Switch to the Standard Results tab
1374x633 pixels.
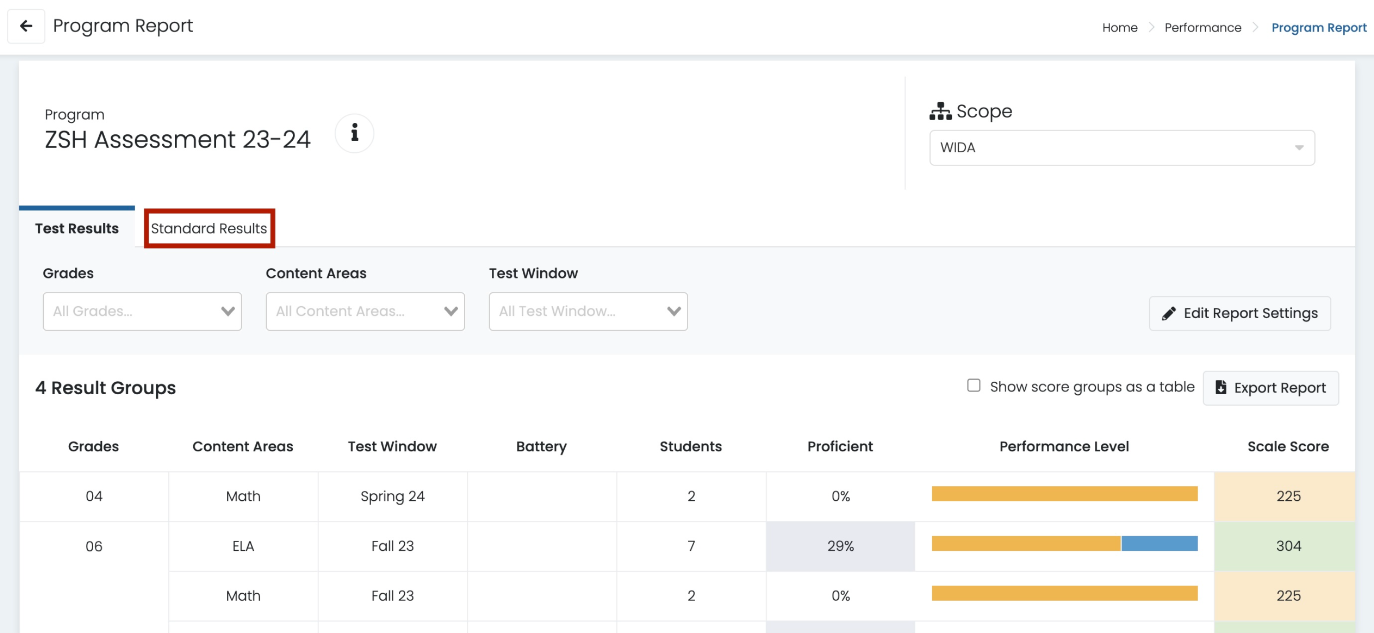coord(209,228)
